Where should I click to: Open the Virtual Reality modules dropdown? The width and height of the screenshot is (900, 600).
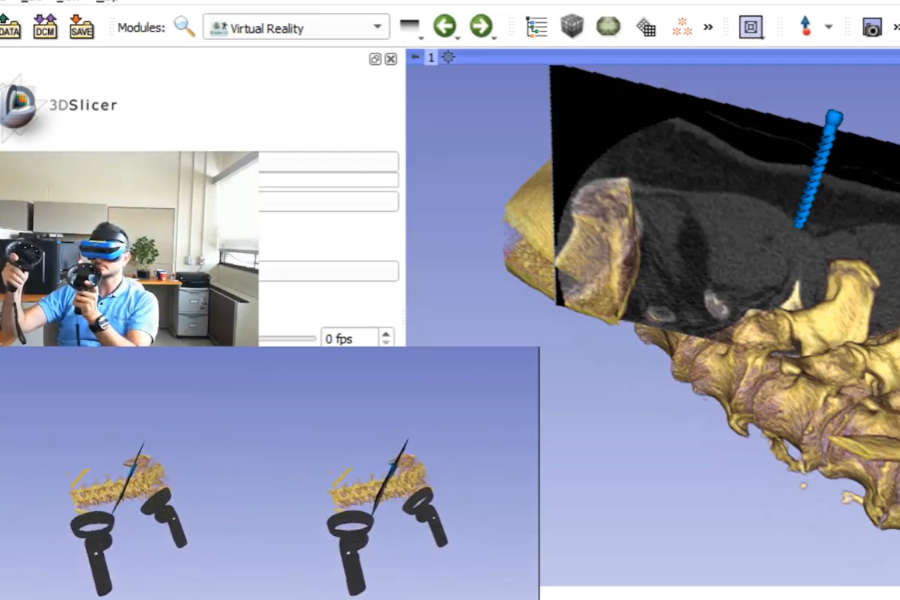tap(296, 27)
